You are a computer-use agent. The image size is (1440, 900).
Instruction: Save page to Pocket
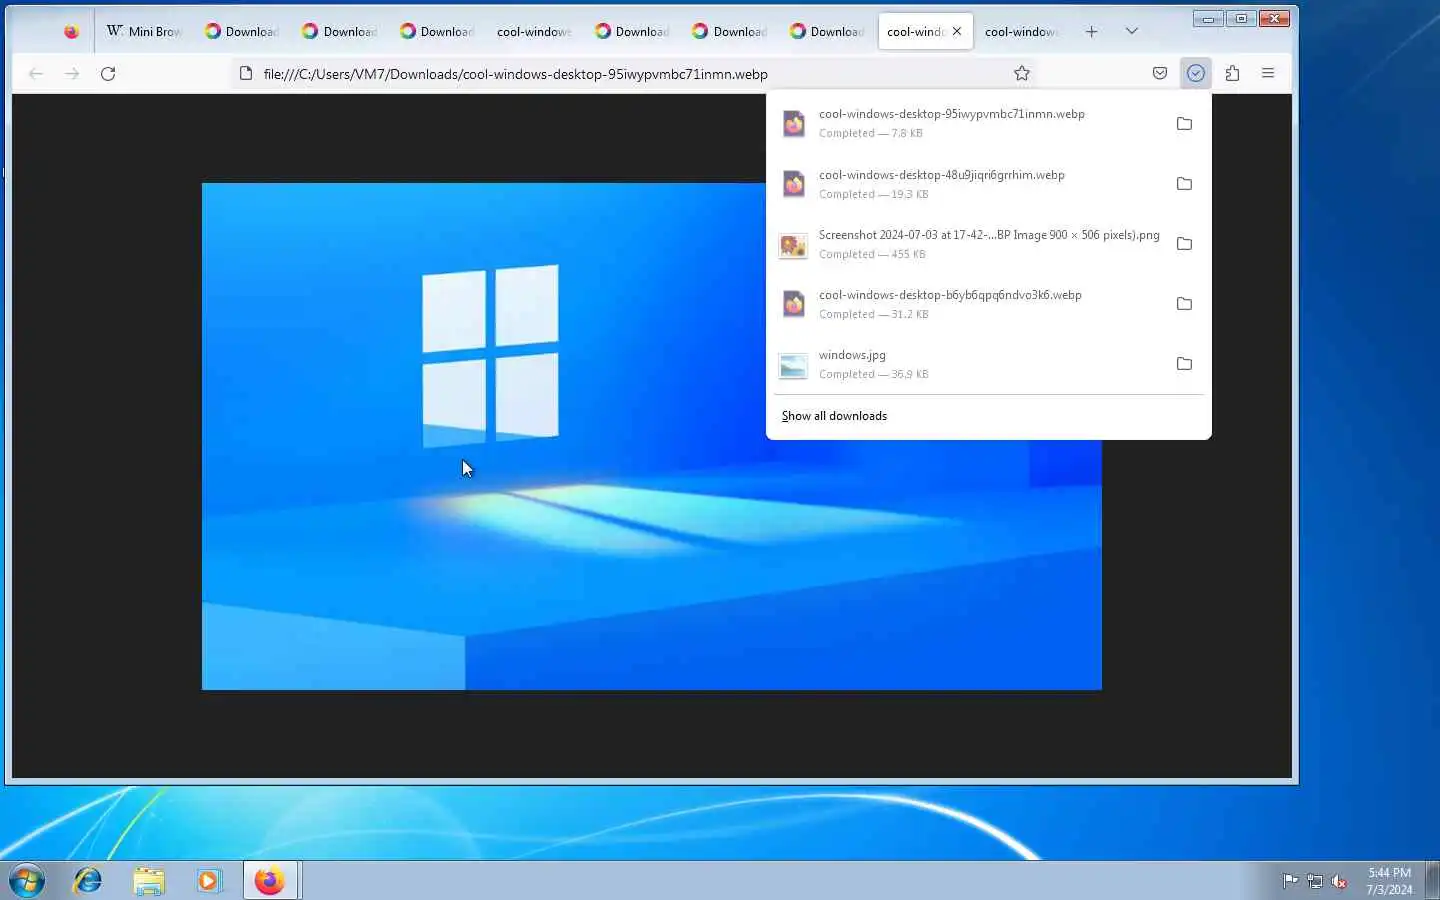point(1160,73)
